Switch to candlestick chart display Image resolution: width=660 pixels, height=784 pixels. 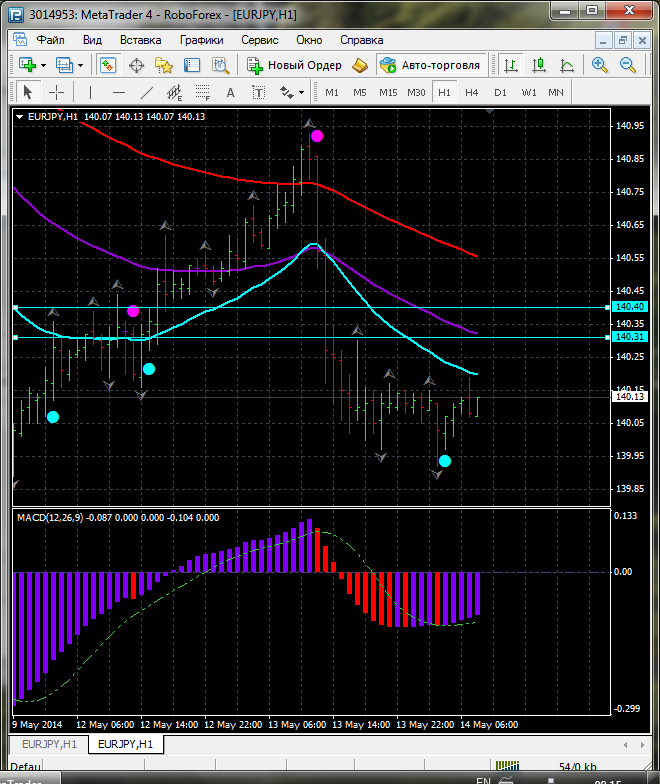pos(538,66)
